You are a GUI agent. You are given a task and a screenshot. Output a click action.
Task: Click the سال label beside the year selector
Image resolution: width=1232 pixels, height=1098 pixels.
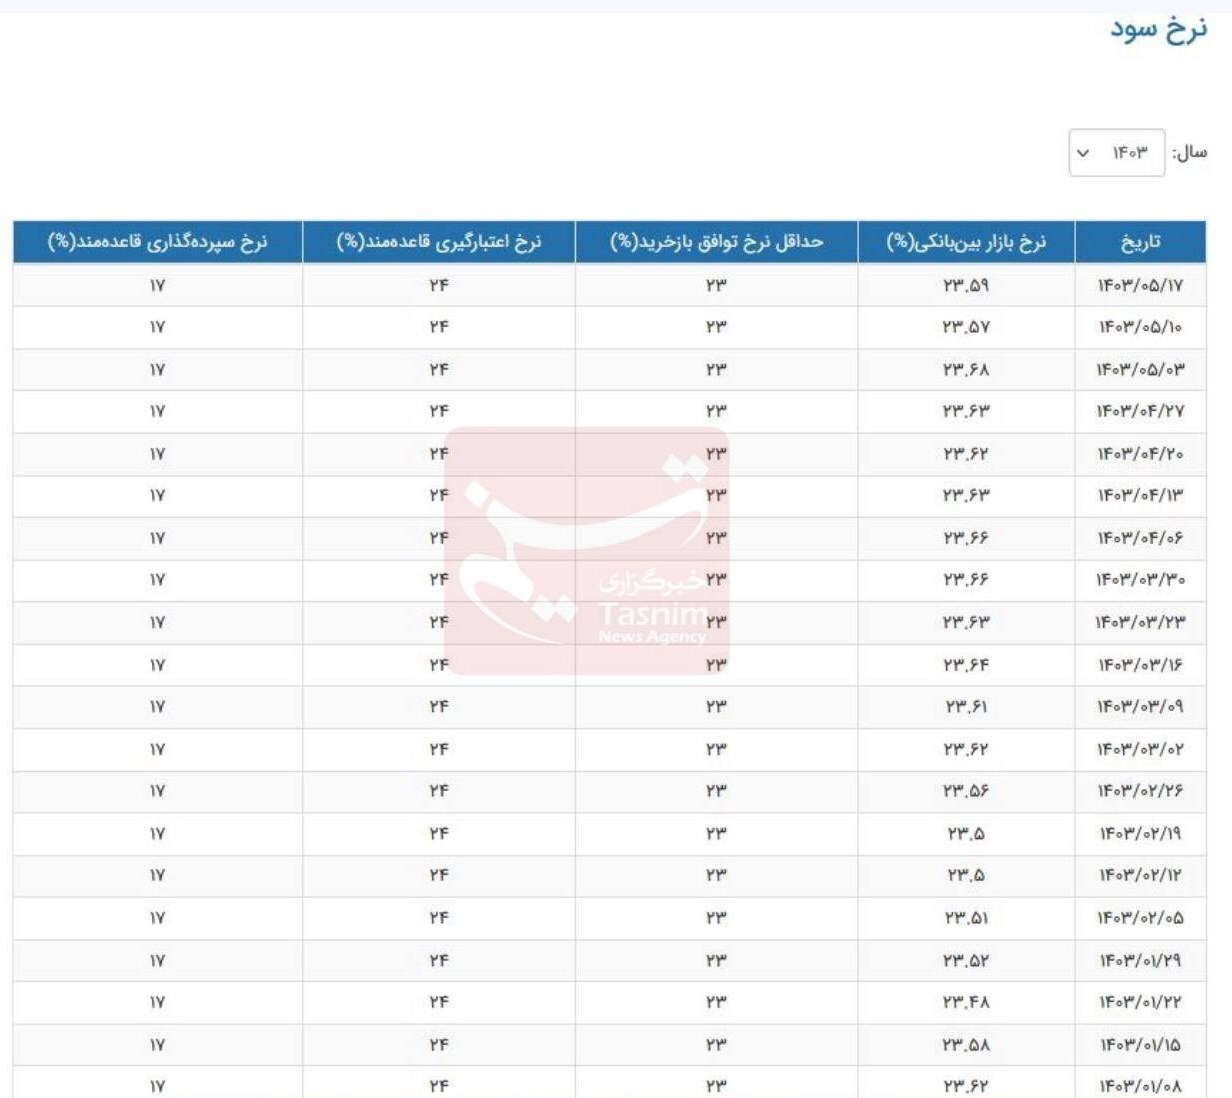pos(1190,153)
